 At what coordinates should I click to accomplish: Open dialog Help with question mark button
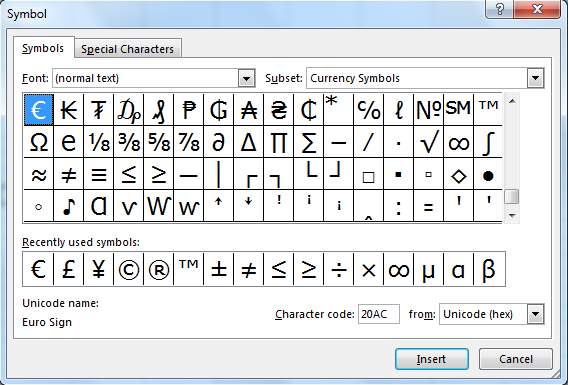point(500,9)
